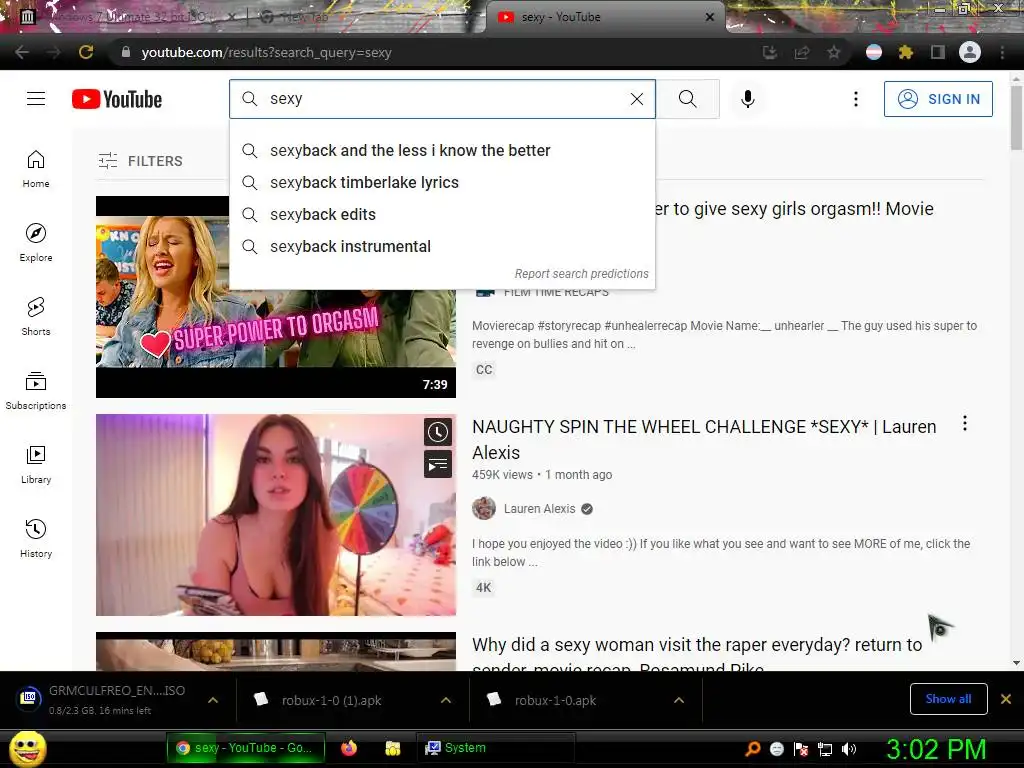The image size is (1024, 768).
Task: Open the System taskbar window
Action: (x=496, y=748)
